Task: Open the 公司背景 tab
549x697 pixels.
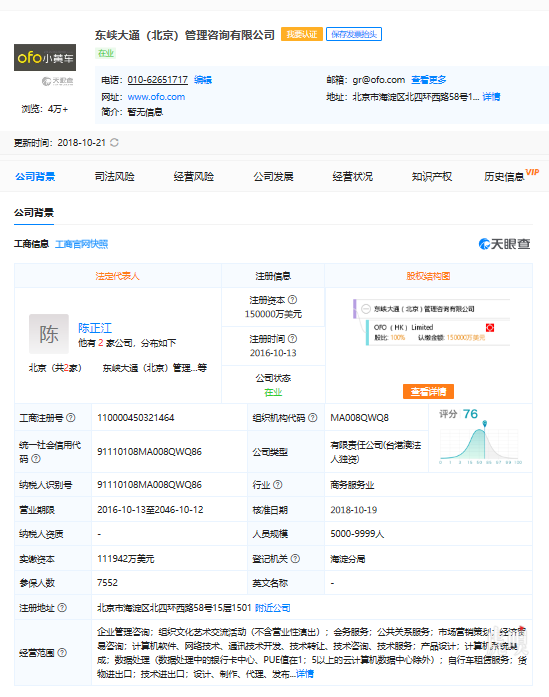Action: (x=35, y=176)
